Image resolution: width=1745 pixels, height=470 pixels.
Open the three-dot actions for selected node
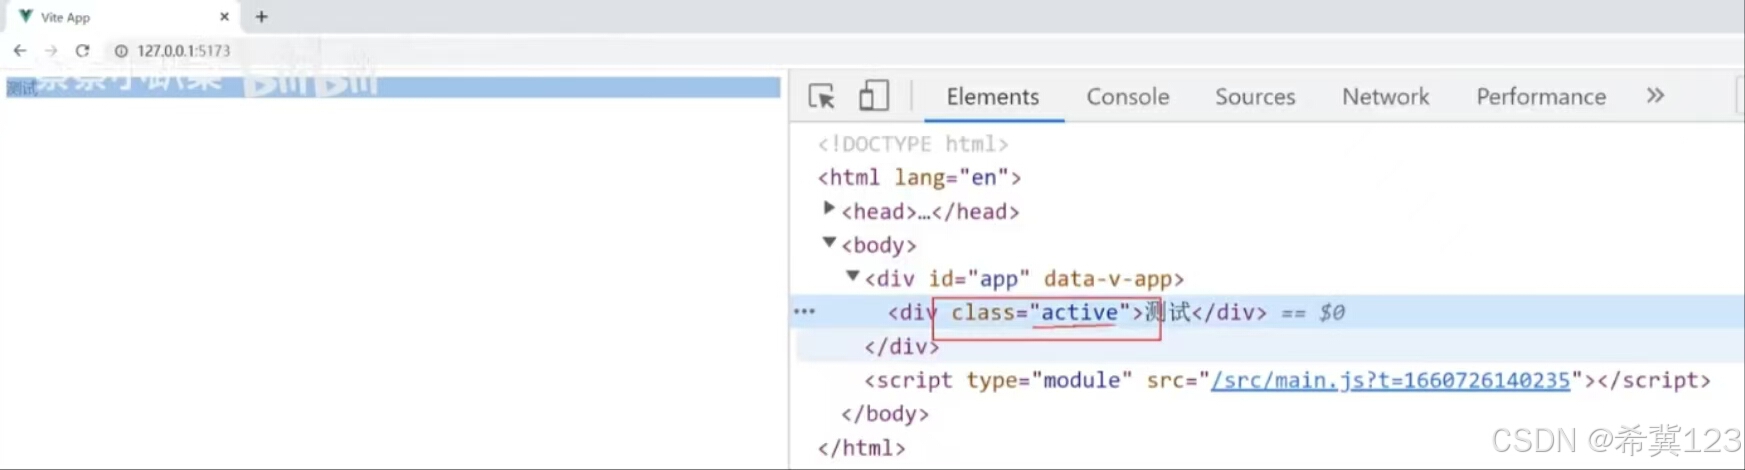pos(804,312)
